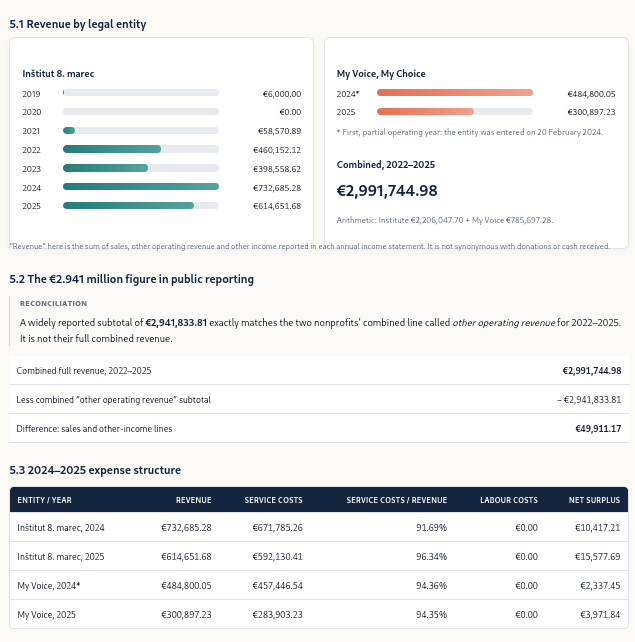Click the net surplus cell €10,417.21

[x=598, y=528]
